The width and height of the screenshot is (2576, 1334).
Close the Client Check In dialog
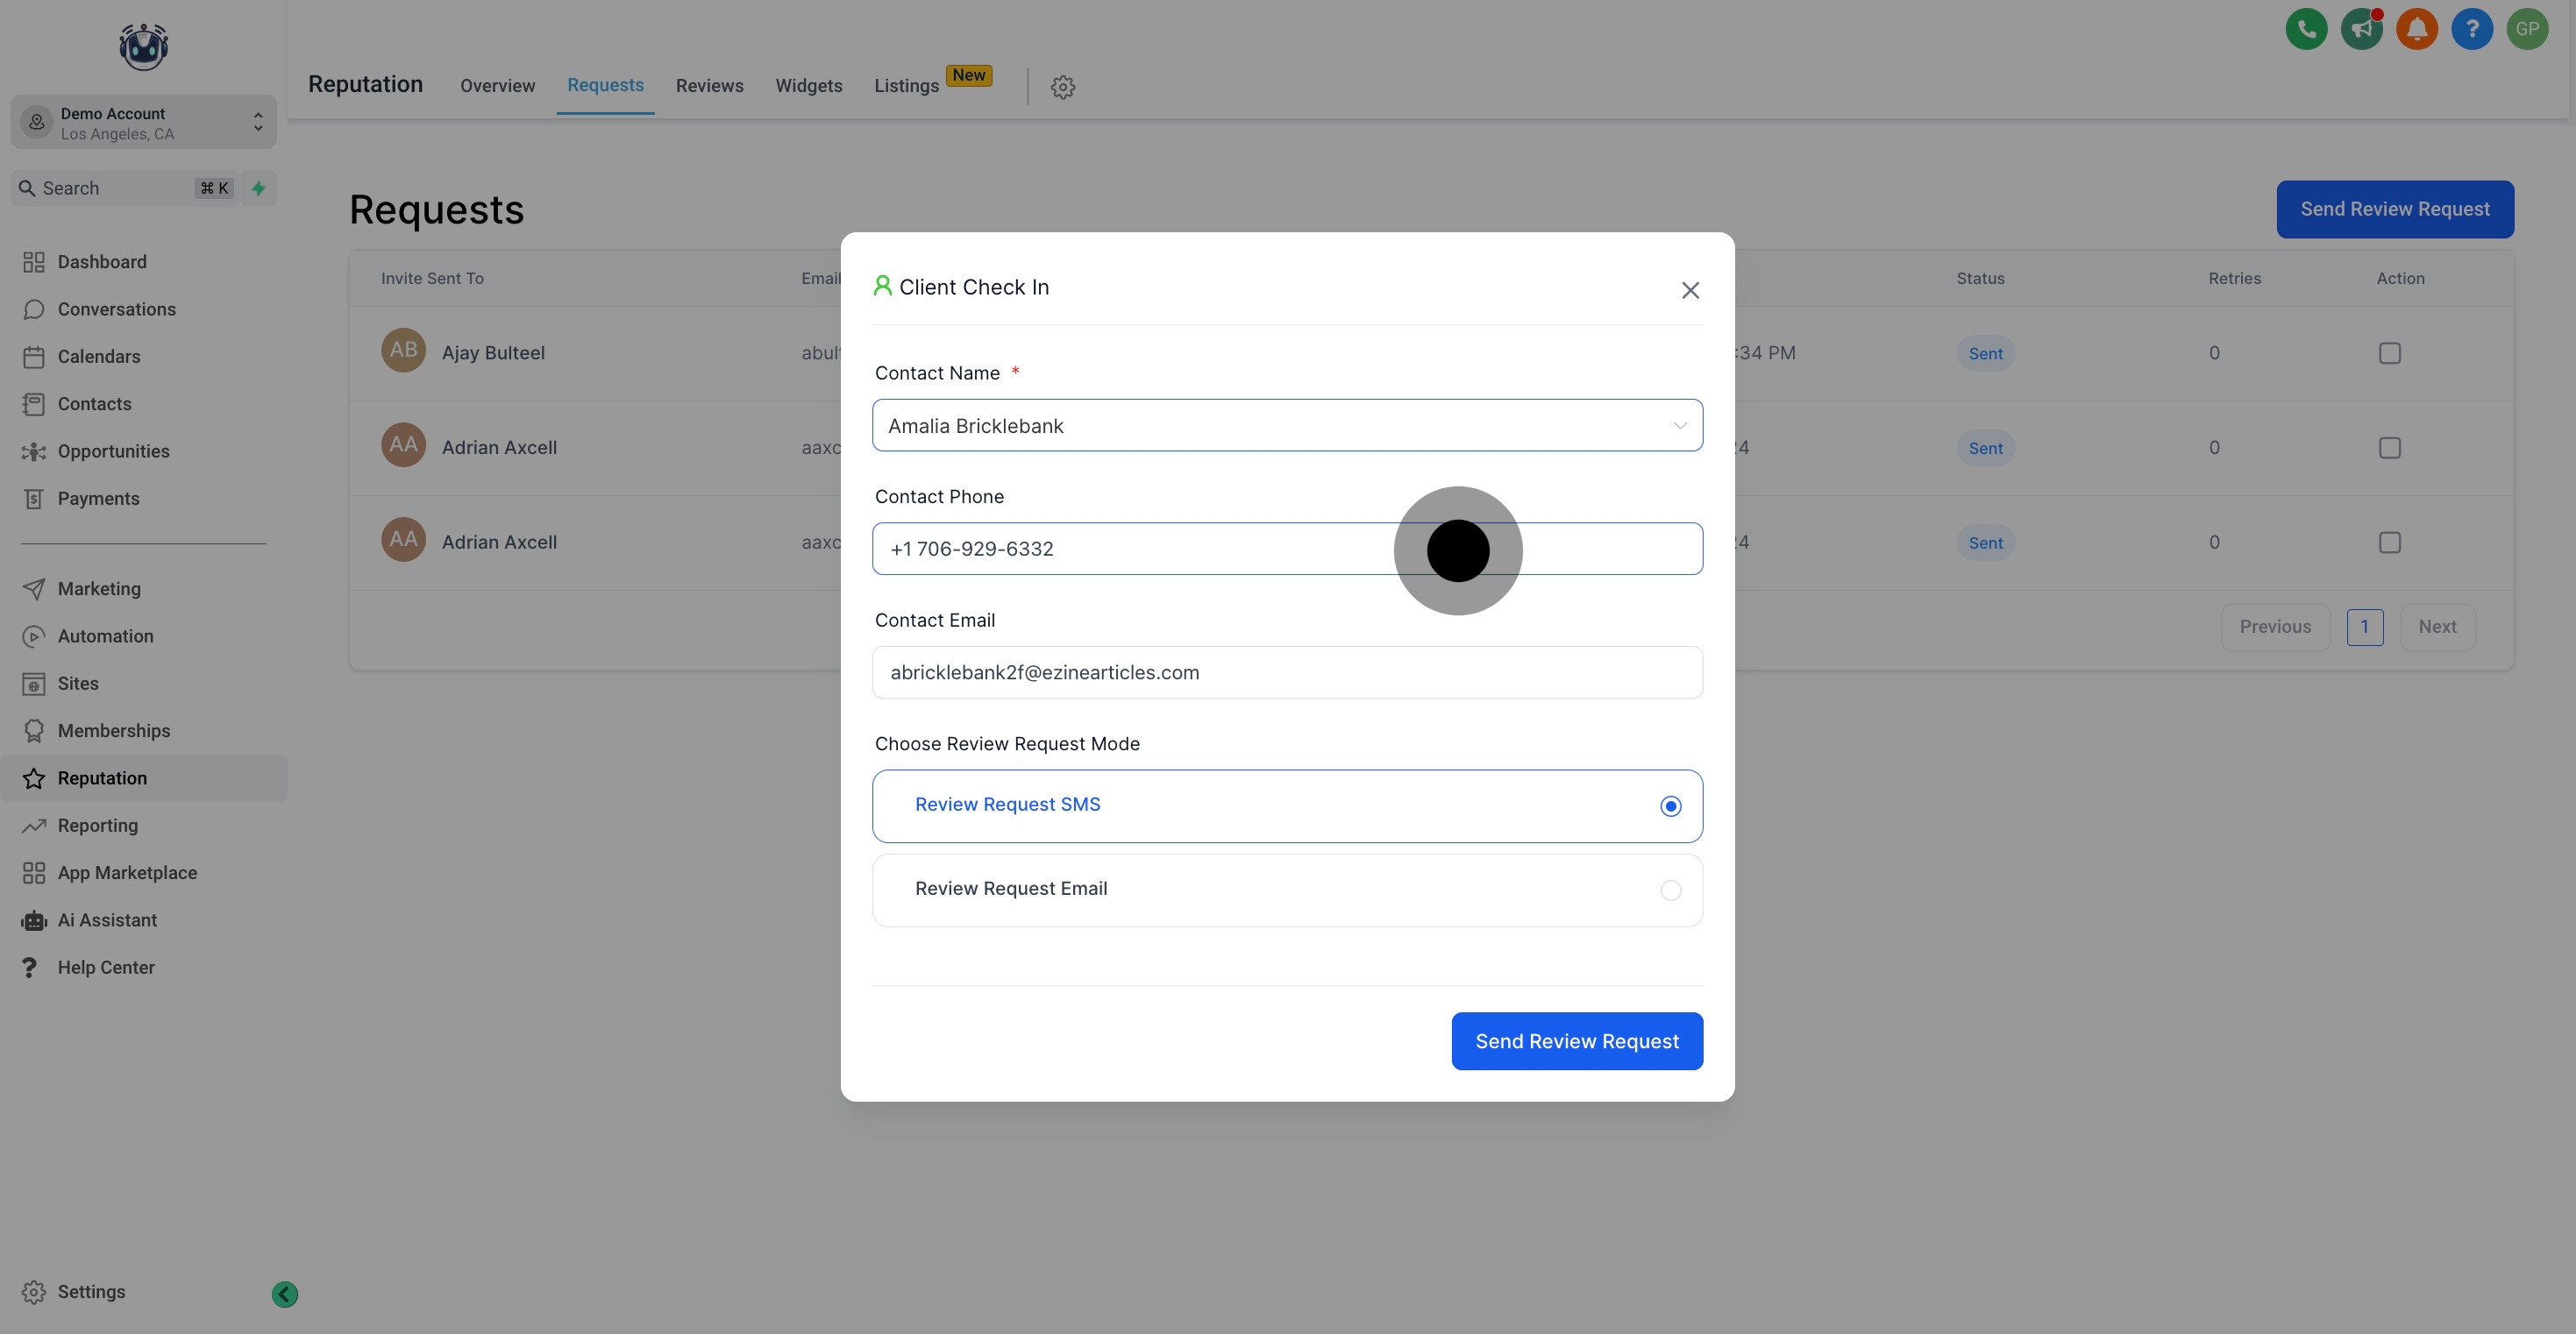tap(1690, 290)
